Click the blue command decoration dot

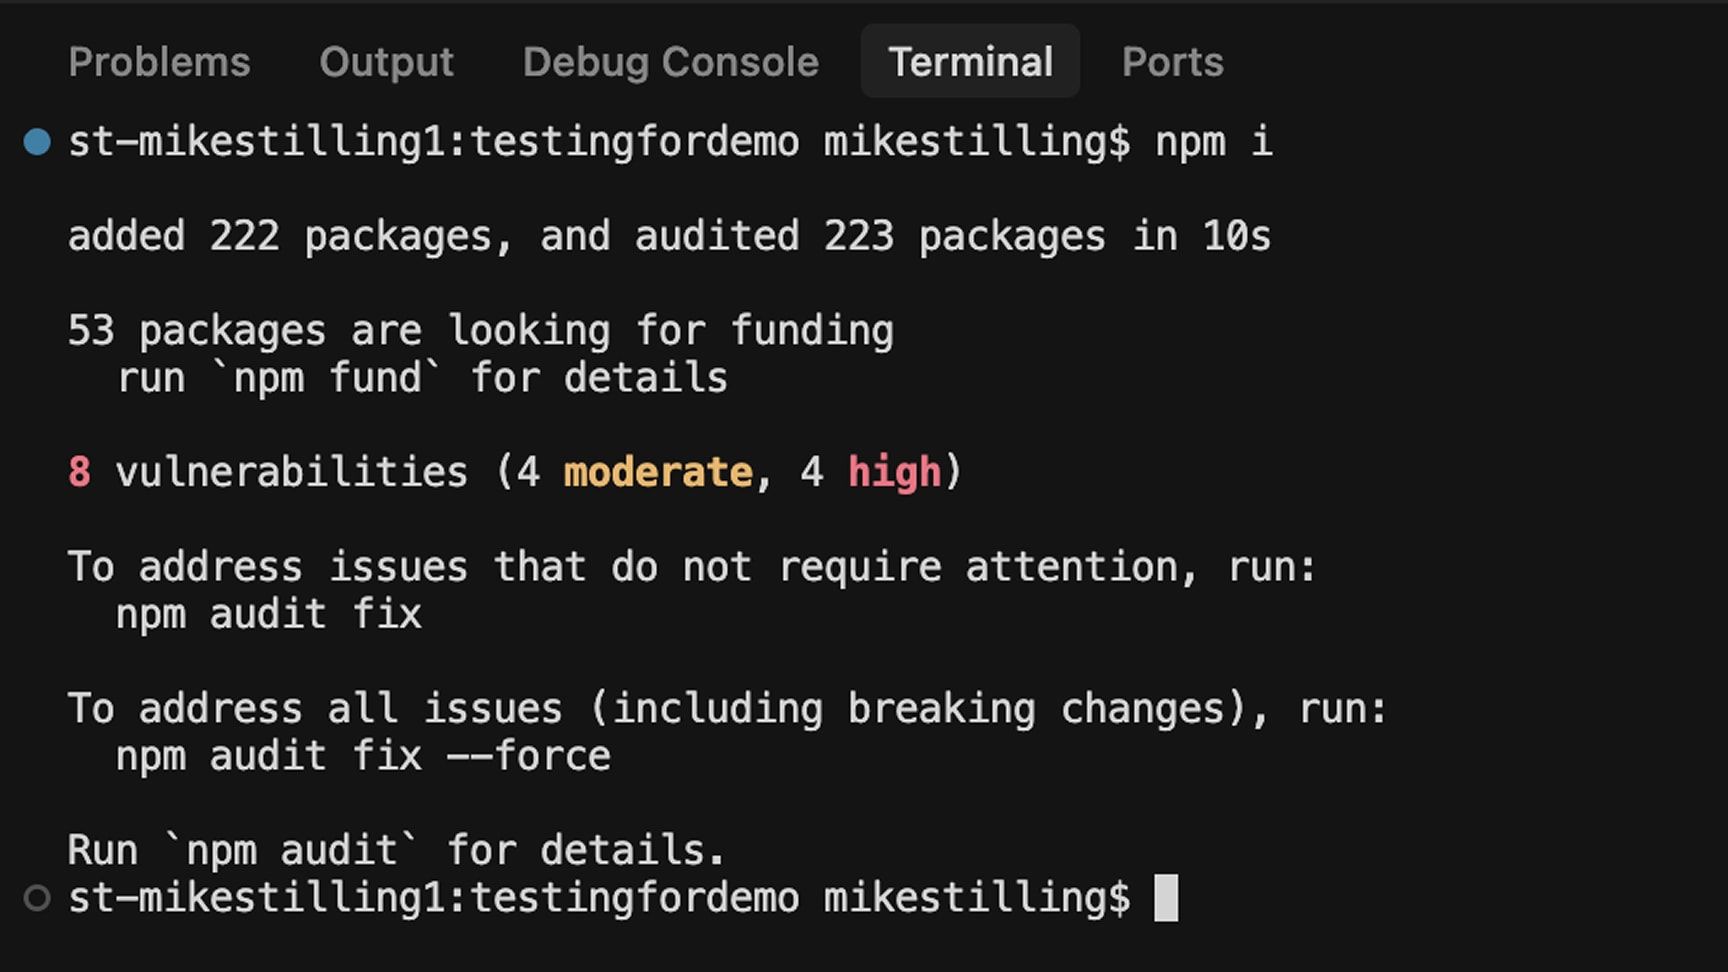(37, 142)
